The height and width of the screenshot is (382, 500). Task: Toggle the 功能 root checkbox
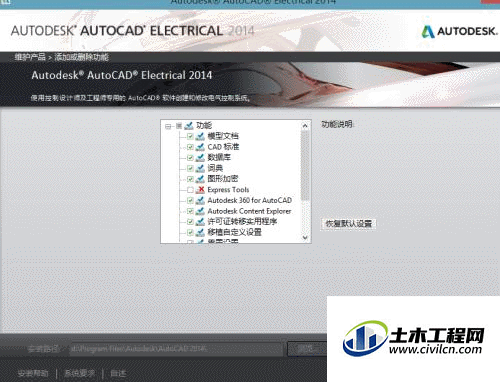(179, 126)
